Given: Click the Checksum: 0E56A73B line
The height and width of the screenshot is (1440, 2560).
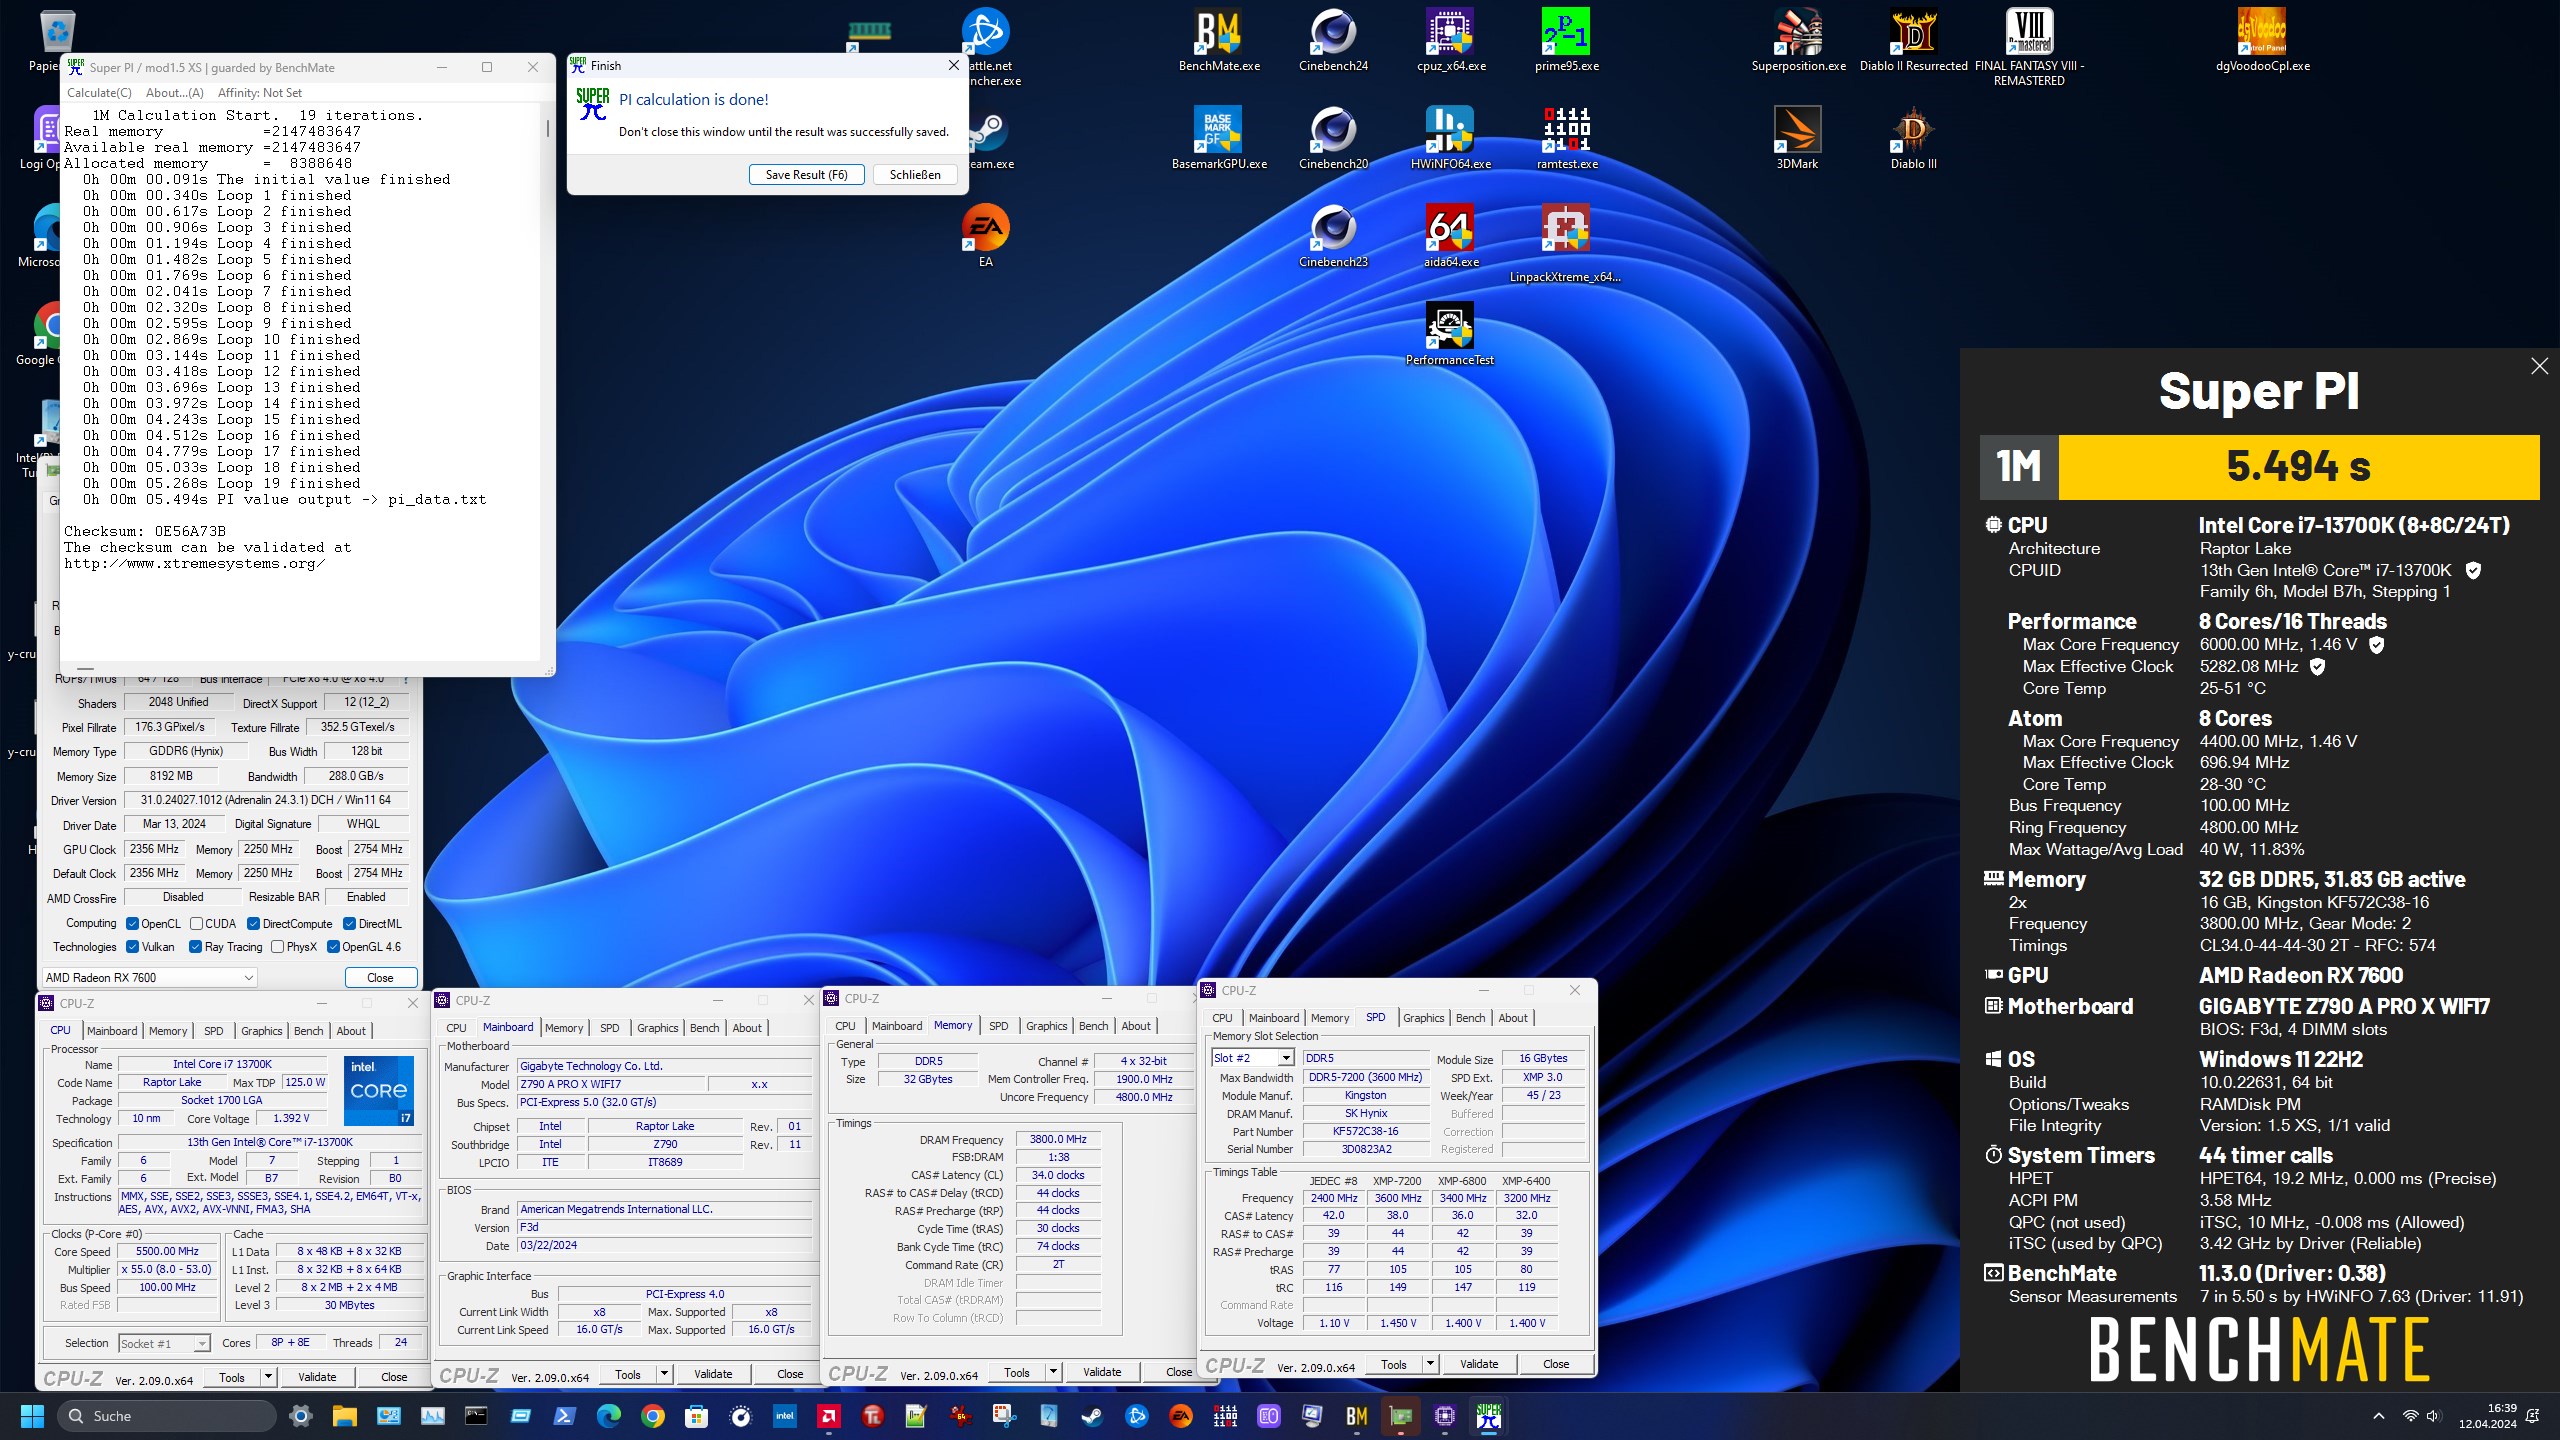Looking at the screenshot, I should tap(145, 531).
